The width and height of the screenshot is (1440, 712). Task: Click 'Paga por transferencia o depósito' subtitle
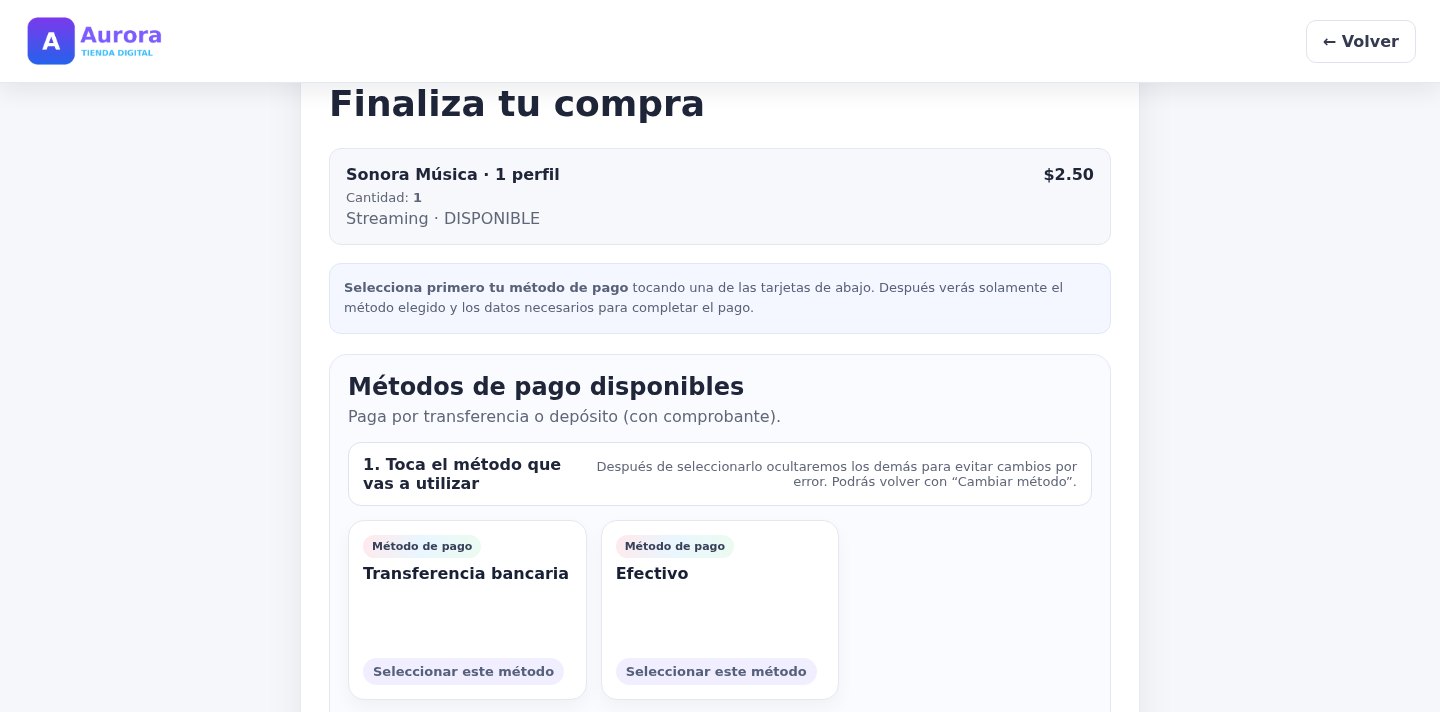[564, 416]
